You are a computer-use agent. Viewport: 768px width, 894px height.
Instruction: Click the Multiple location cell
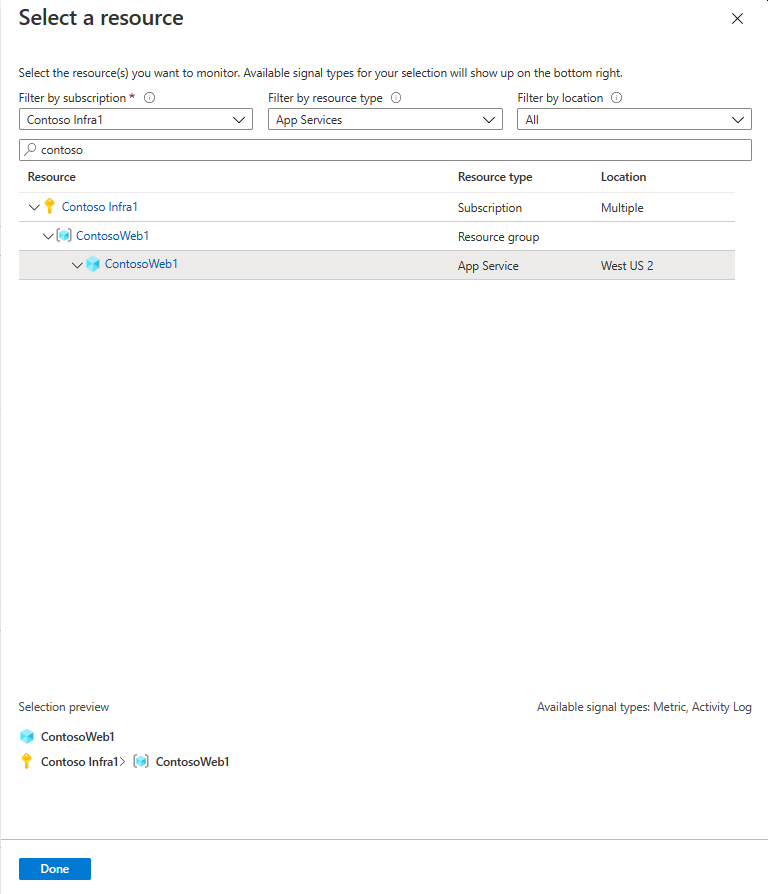pos(622,208)
